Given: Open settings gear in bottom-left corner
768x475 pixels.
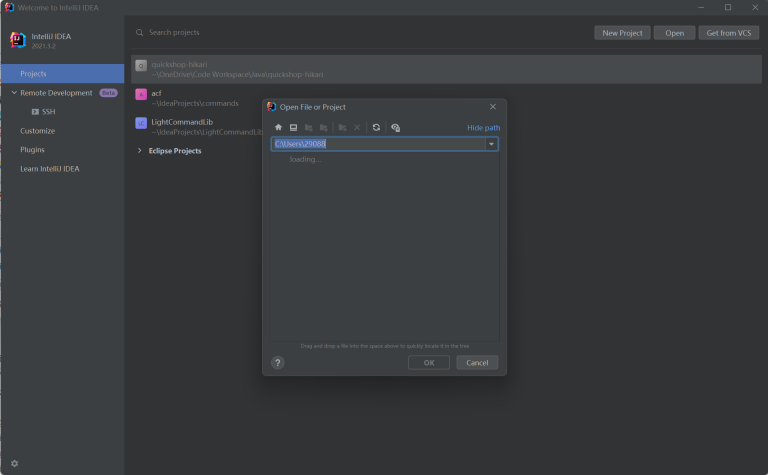Looking at the screenshot, I should tap(14, 463).
